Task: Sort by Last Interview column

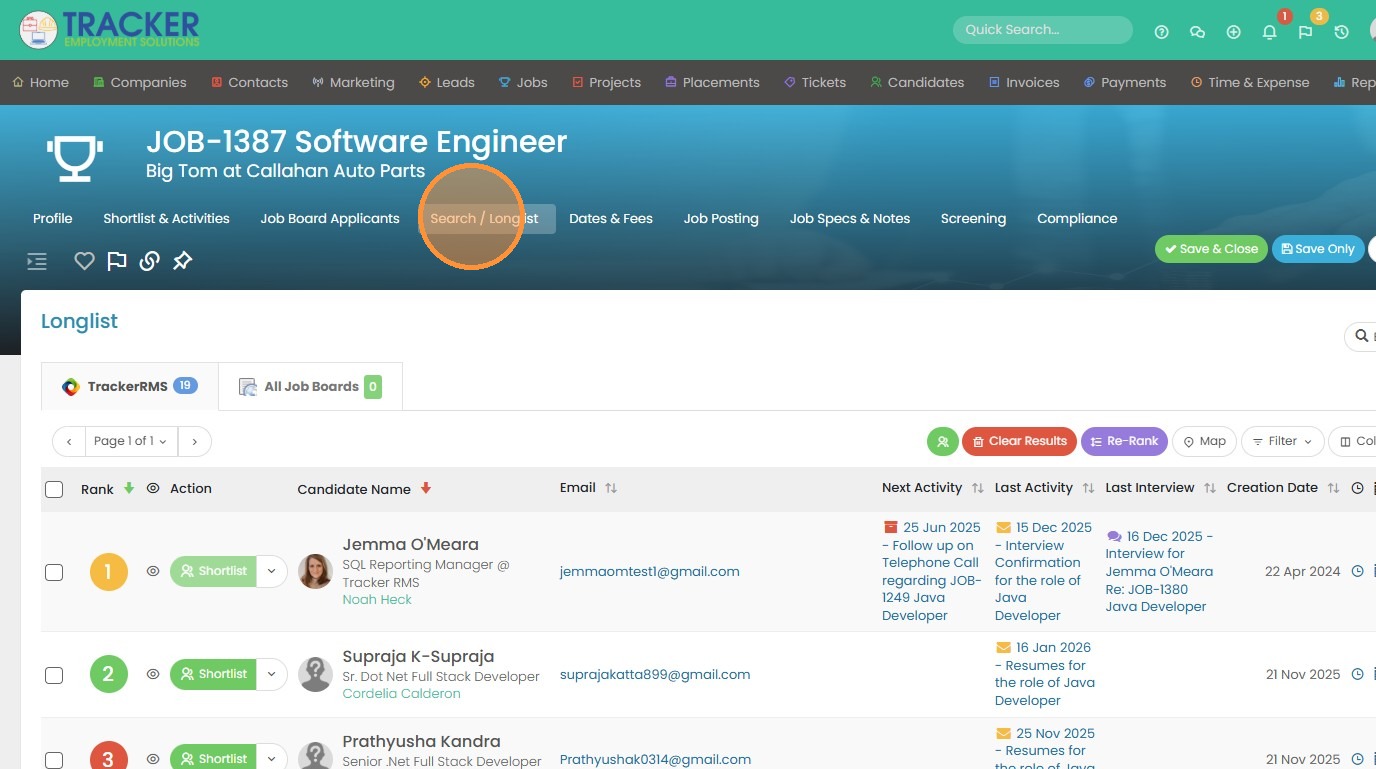Action: tap(1210, 488)
